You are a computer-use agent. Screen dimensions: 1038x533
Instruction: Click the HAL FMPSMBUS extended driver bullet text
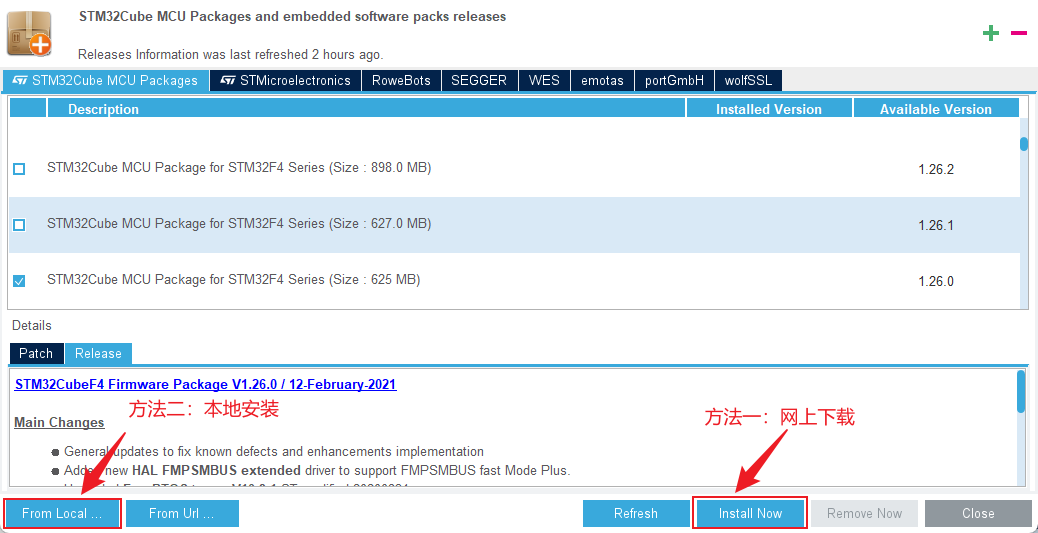coord(316,471)
